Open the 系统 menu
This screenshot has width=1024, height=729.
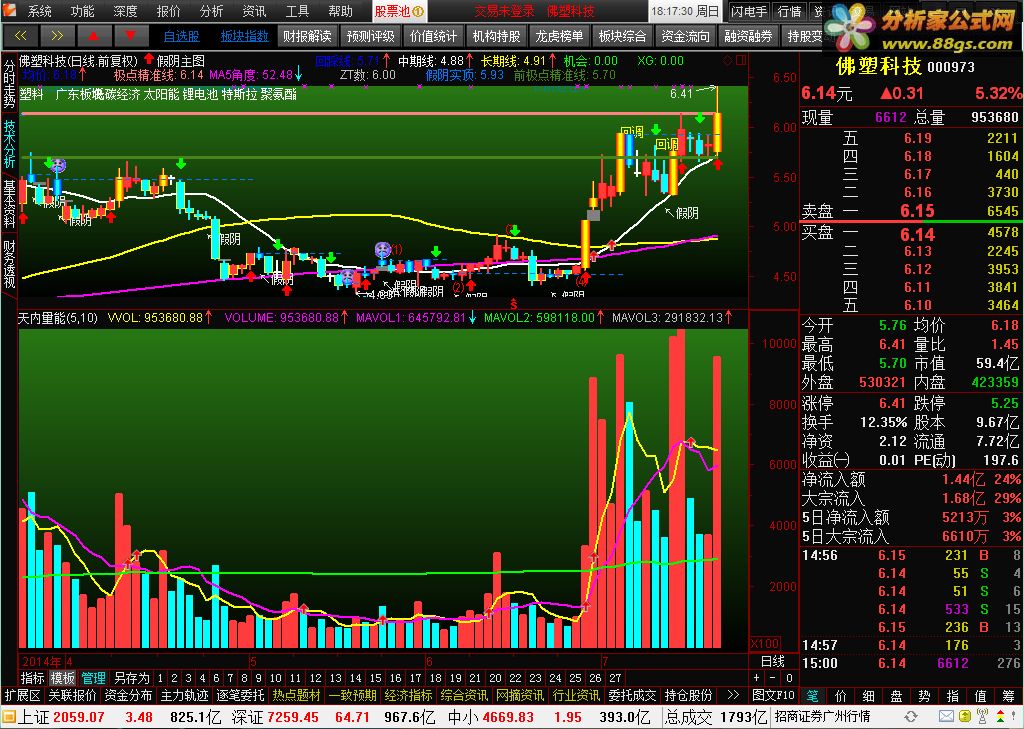40,11
